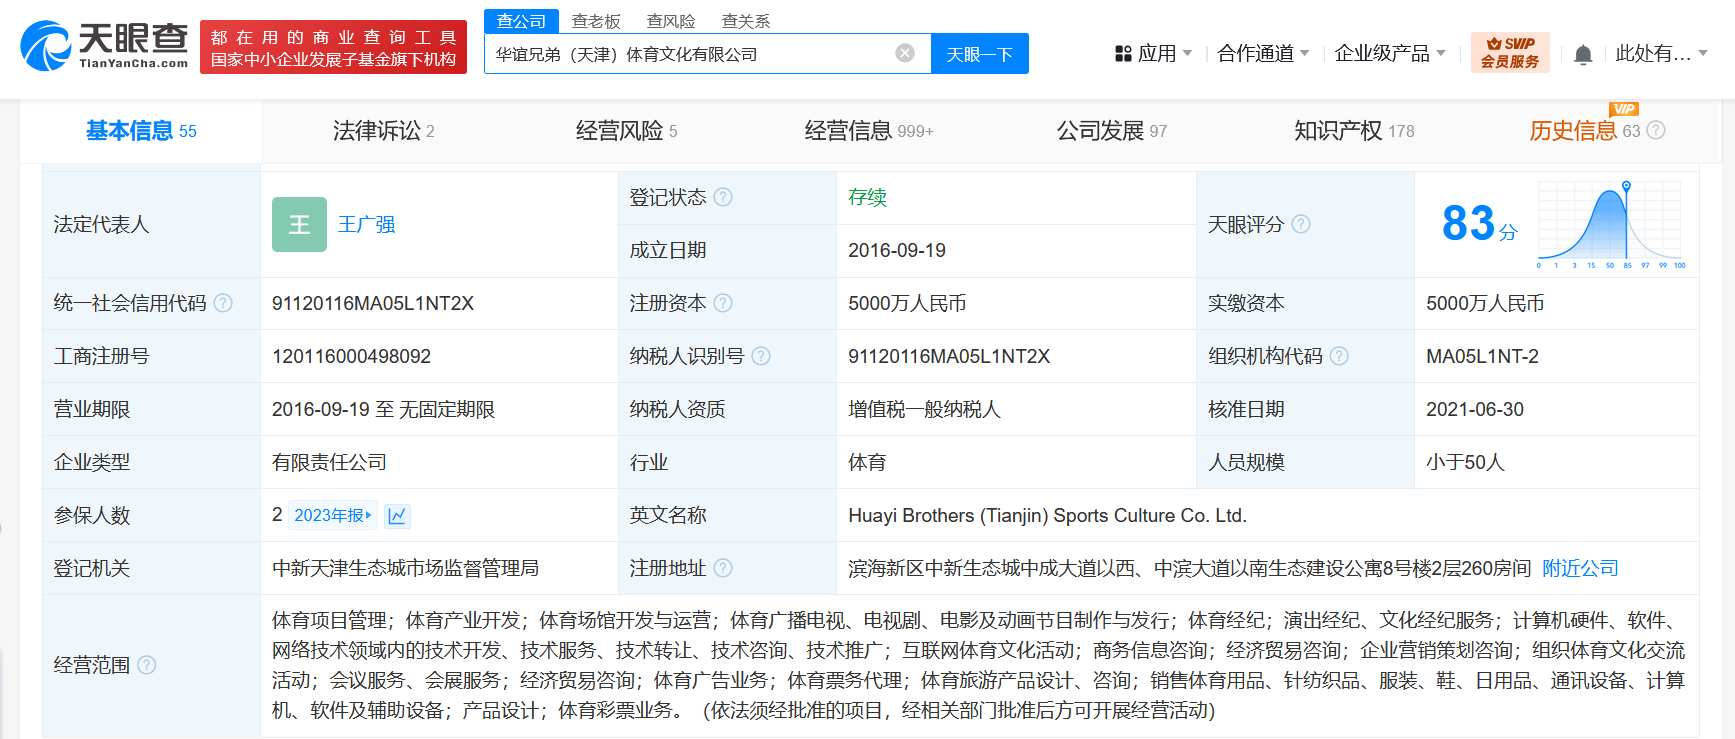Open the VIP member services badge
Viewport: 1735px width, 739px height.
pos(1509,53)
